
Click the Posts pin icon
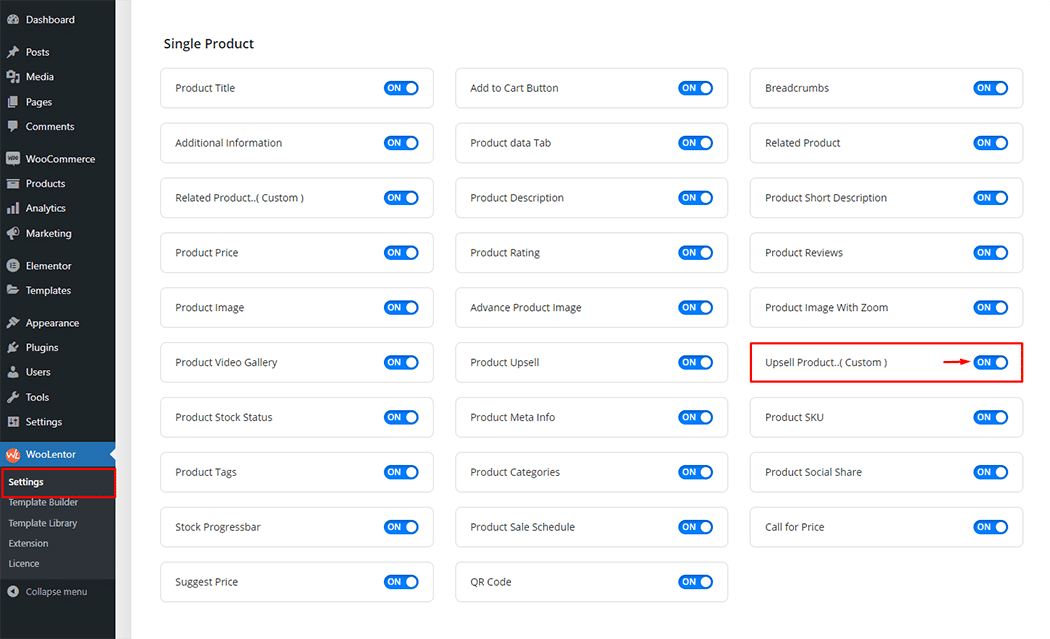click(x=13, y=52)
